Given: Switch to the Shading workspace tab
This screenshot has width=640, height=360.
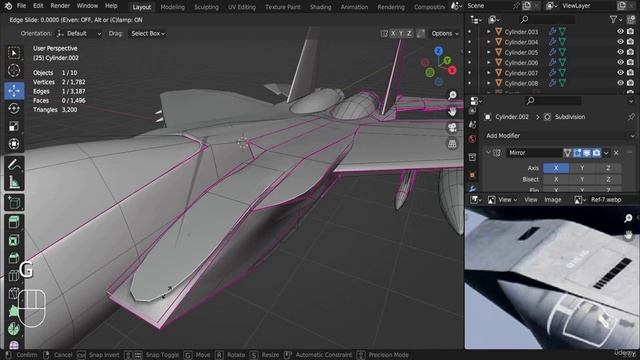Looking at the screenshot, I should [320, 7].
